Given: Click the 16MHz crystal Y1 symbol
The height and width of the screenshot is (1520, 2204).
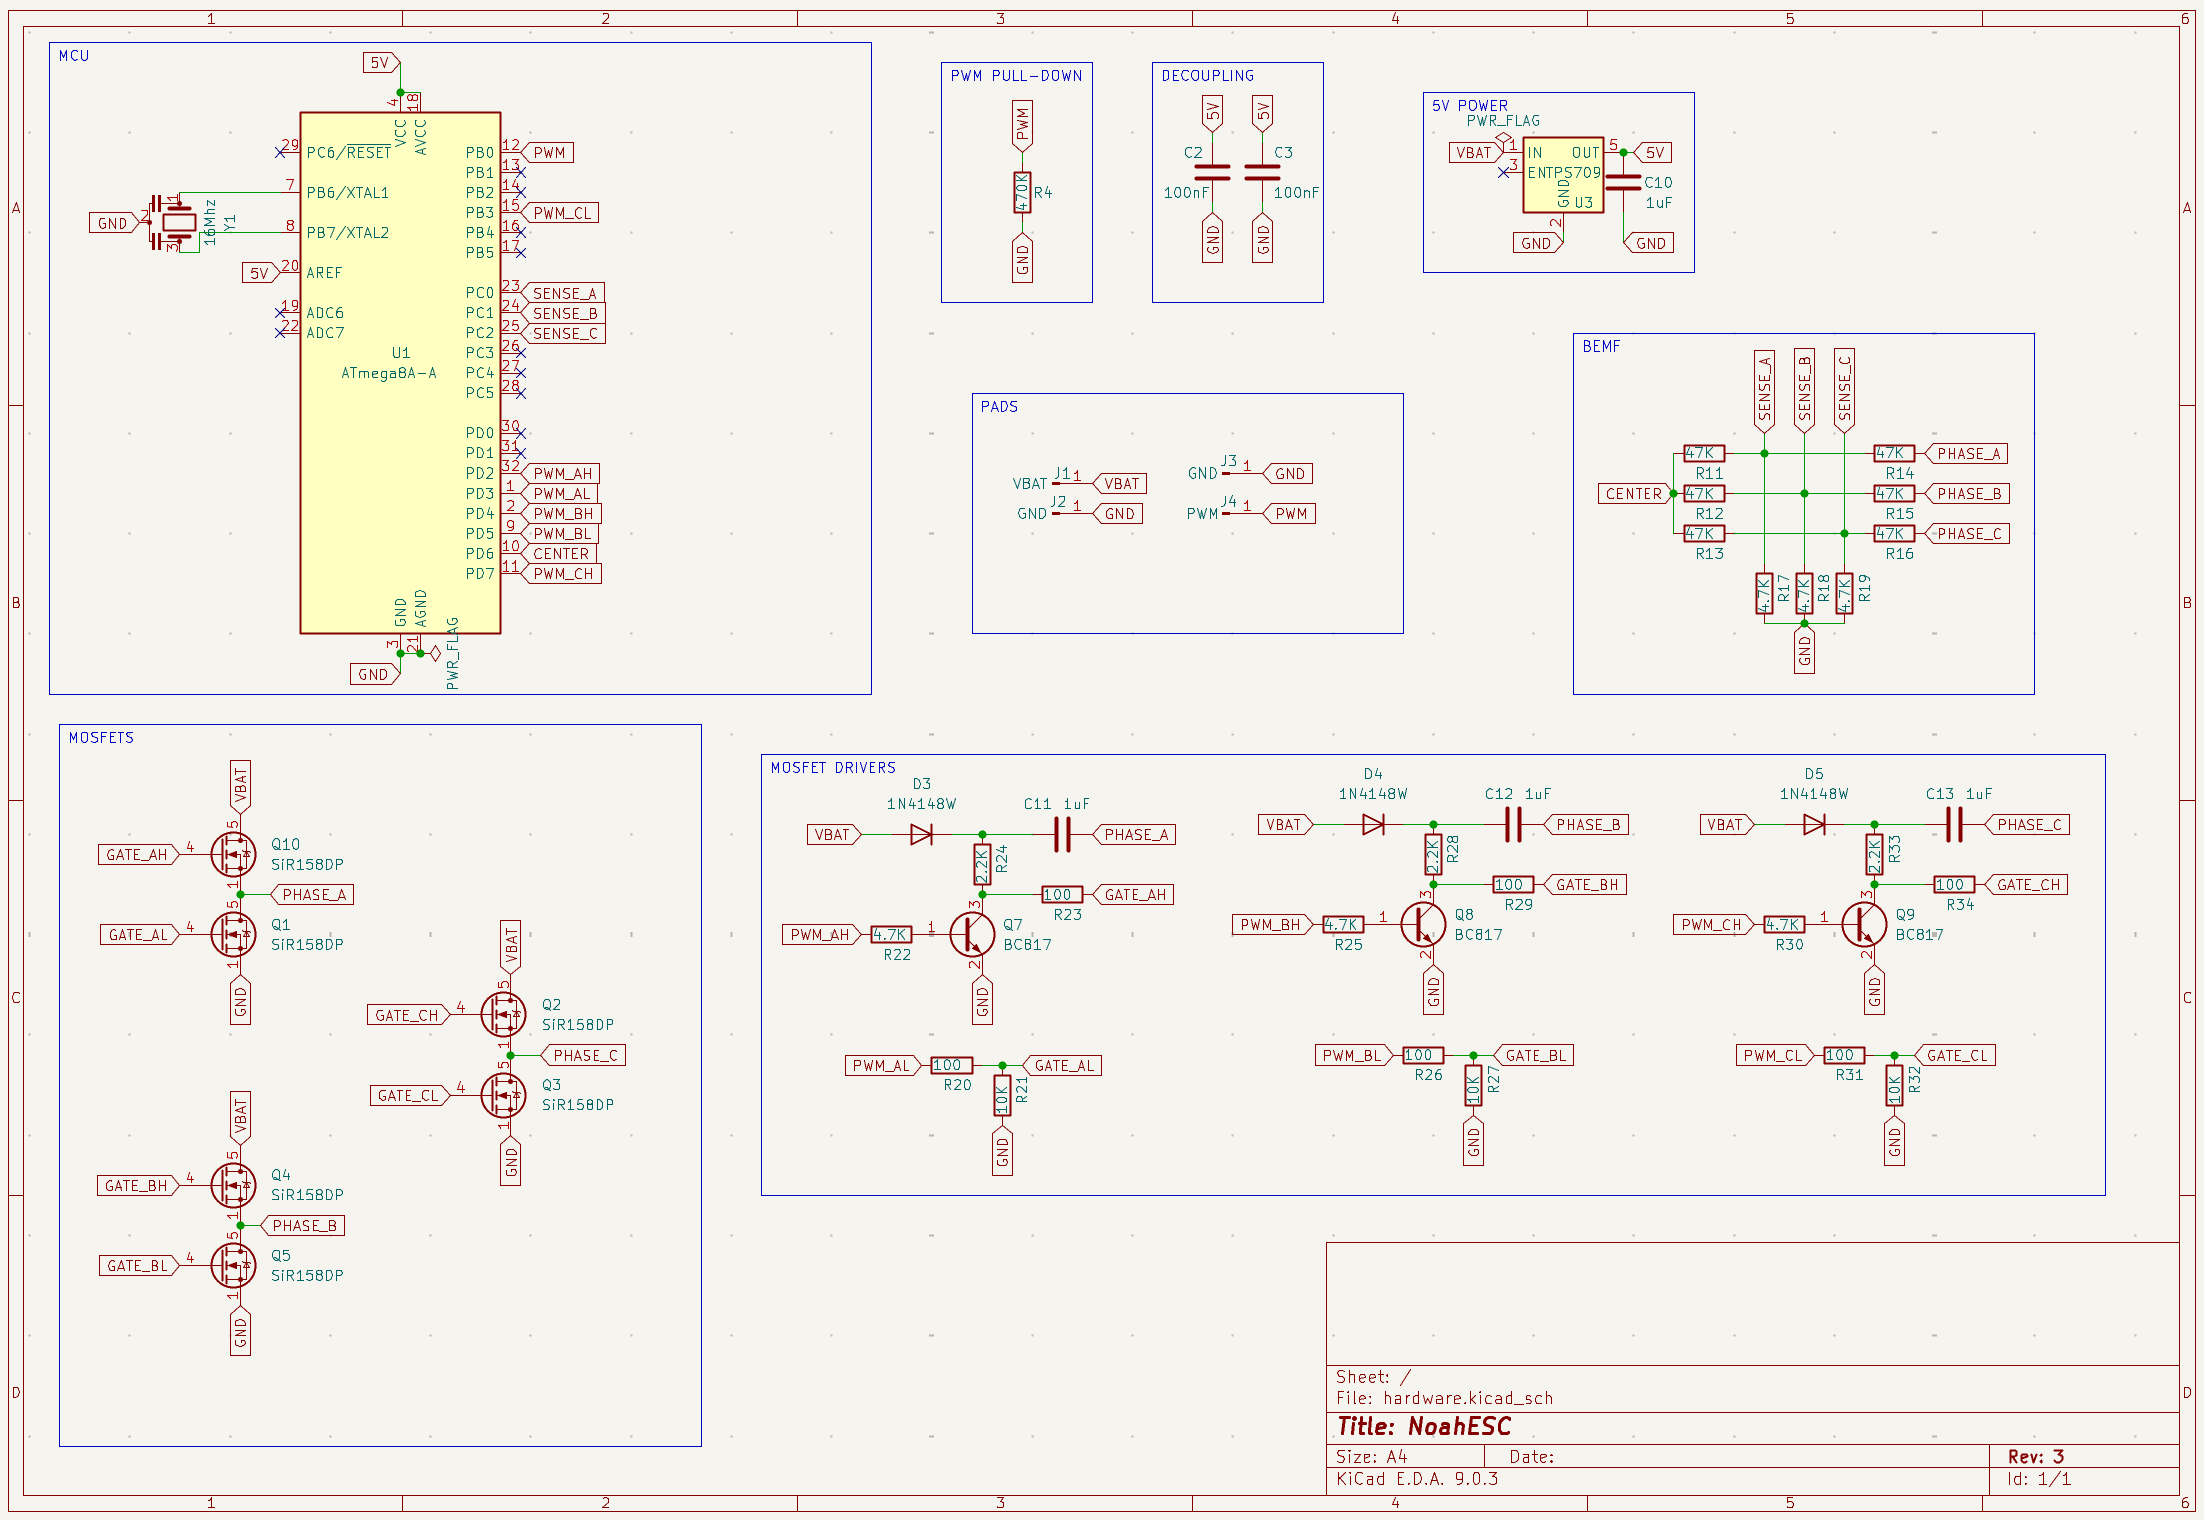Looking at the screenshot, I should coord(178,222).
